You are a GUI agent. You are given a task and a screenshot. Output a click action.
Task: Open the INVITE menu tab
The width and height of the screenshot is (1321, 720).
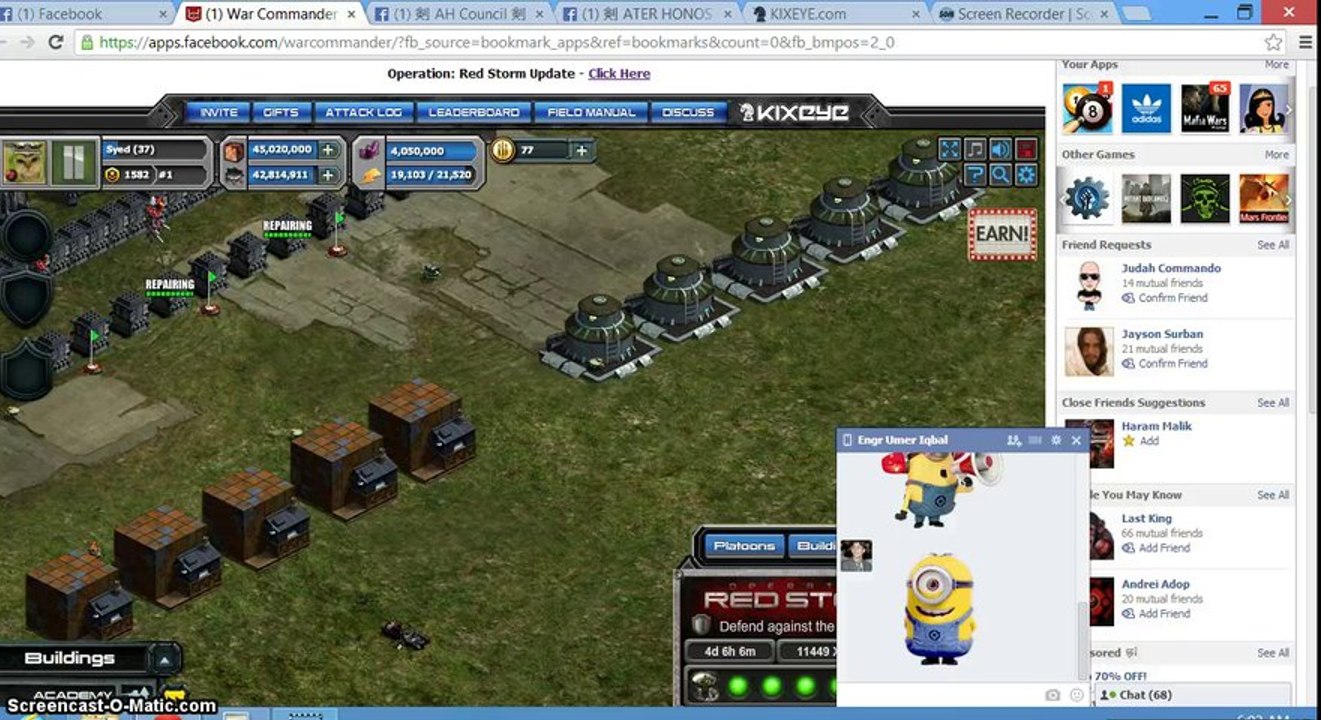[219, 113]
